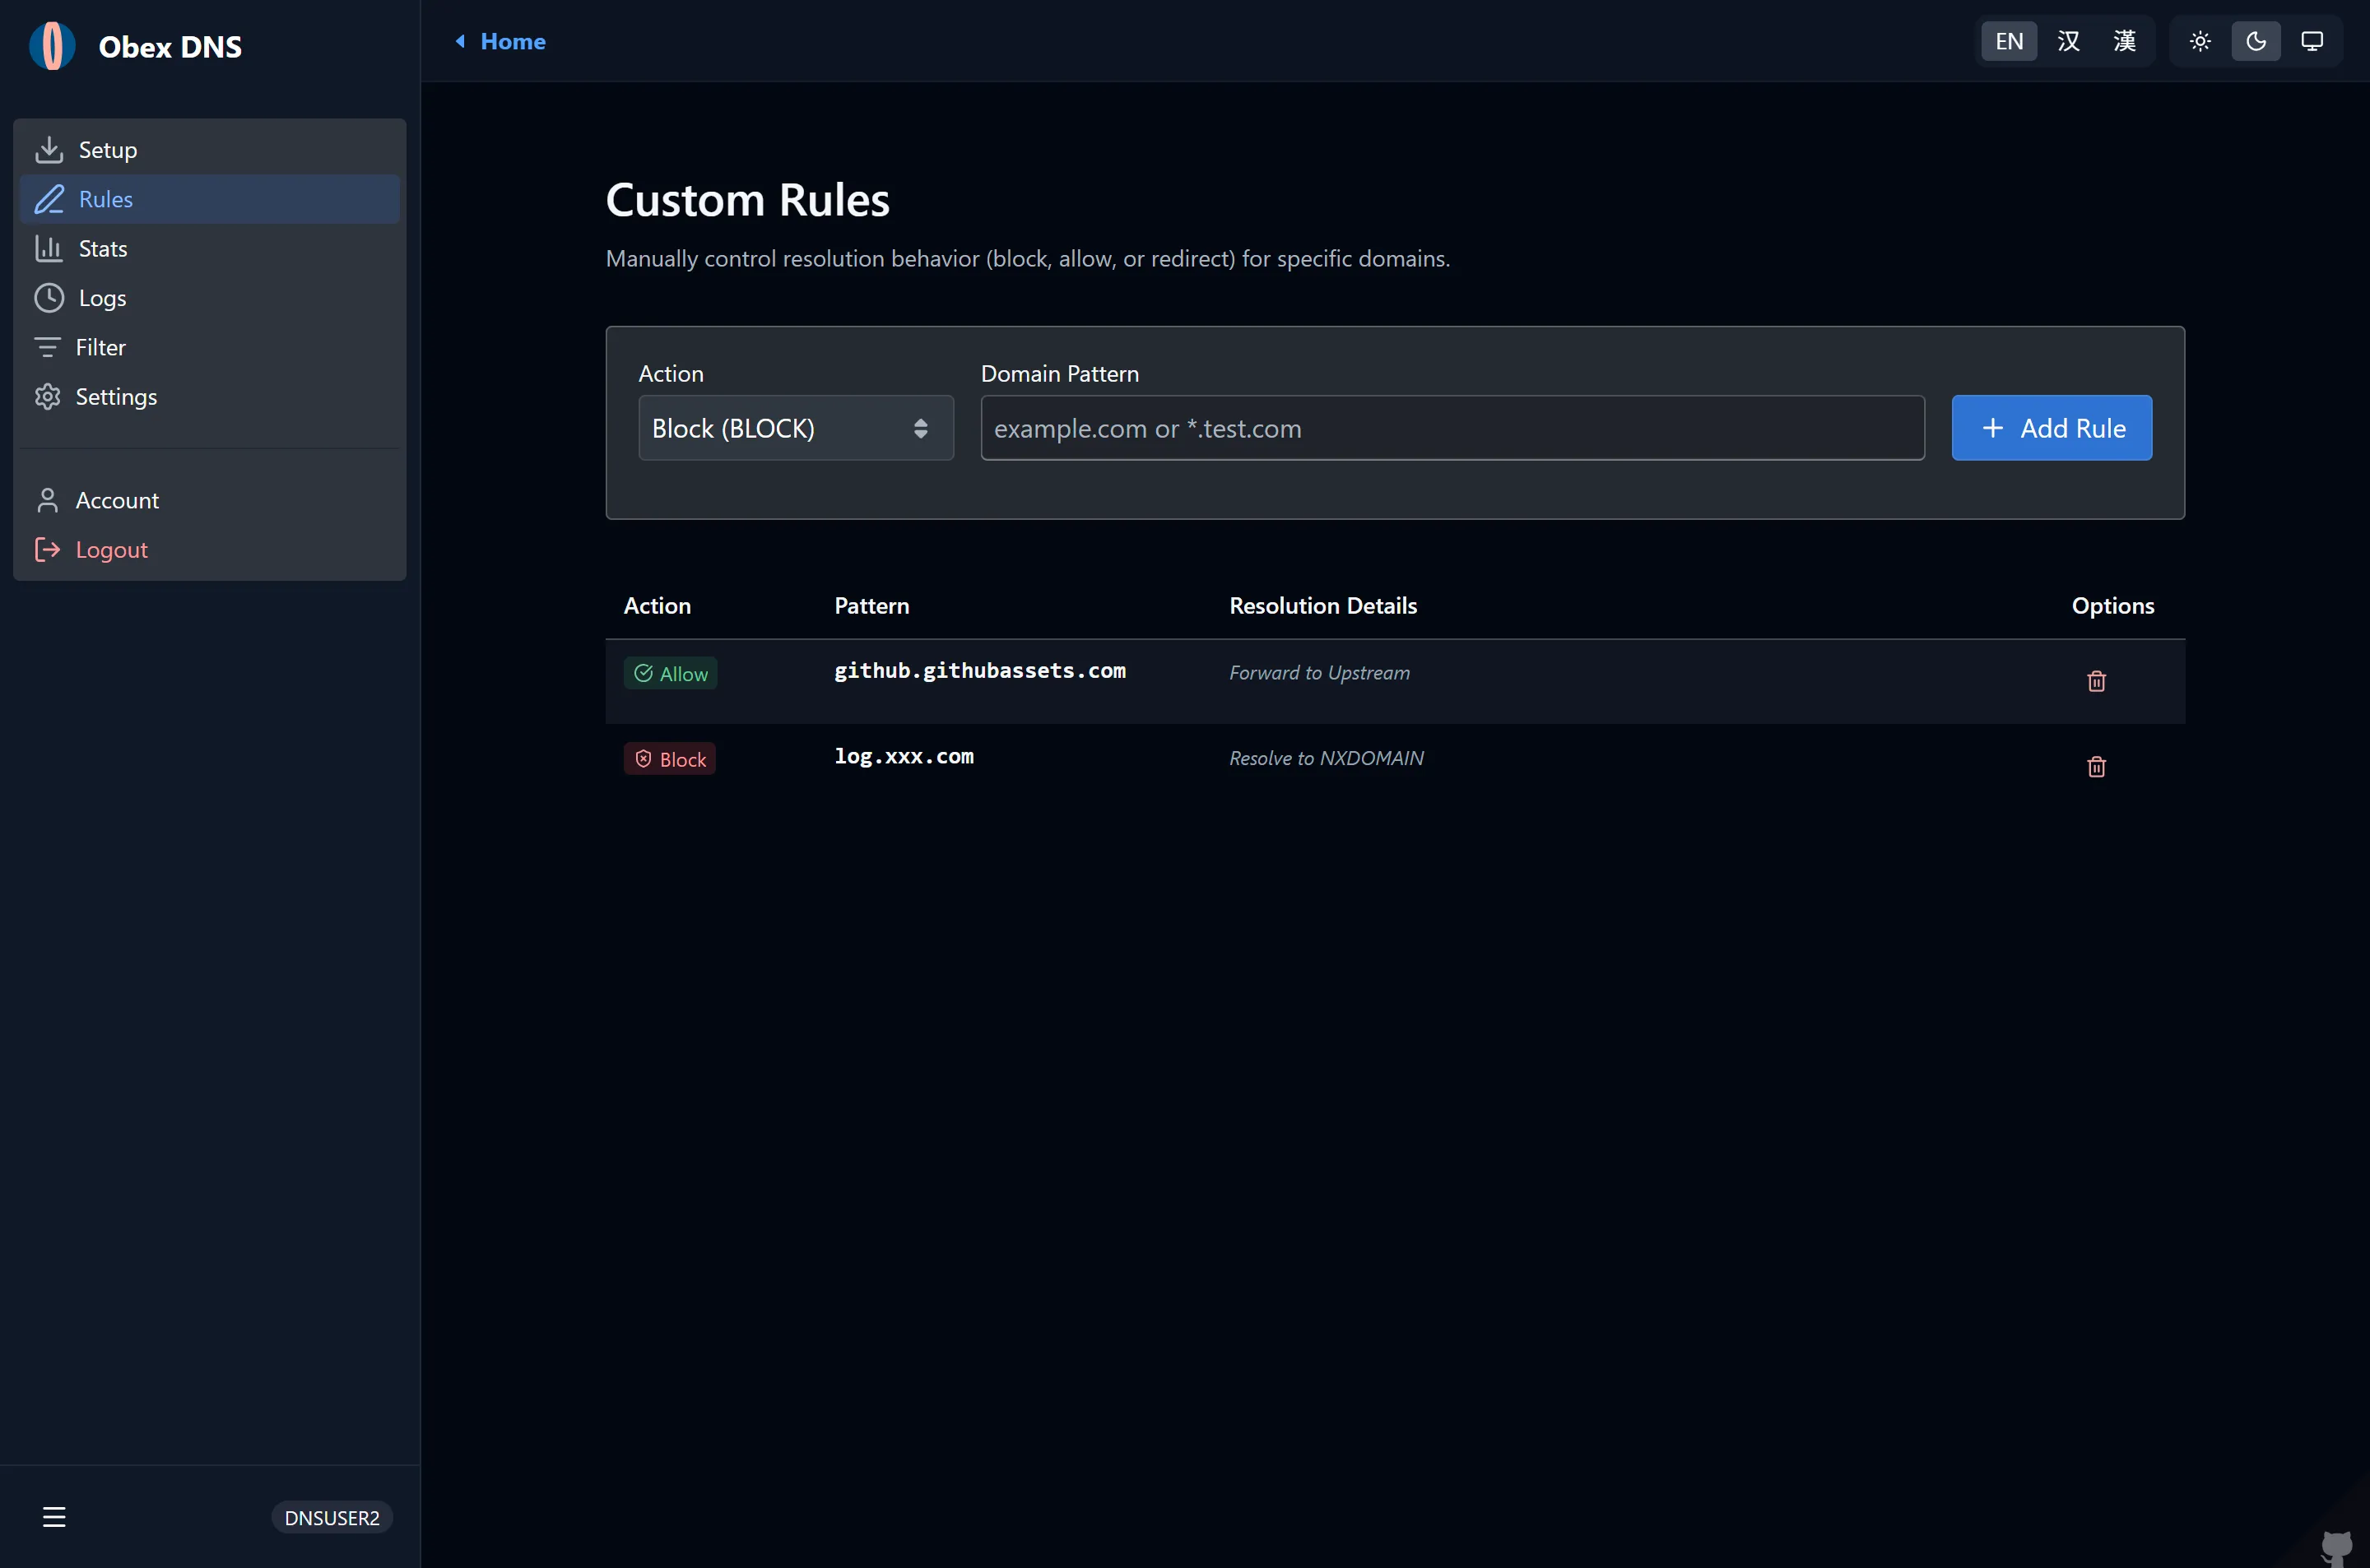Enable dark theme moon icon

2256,41
